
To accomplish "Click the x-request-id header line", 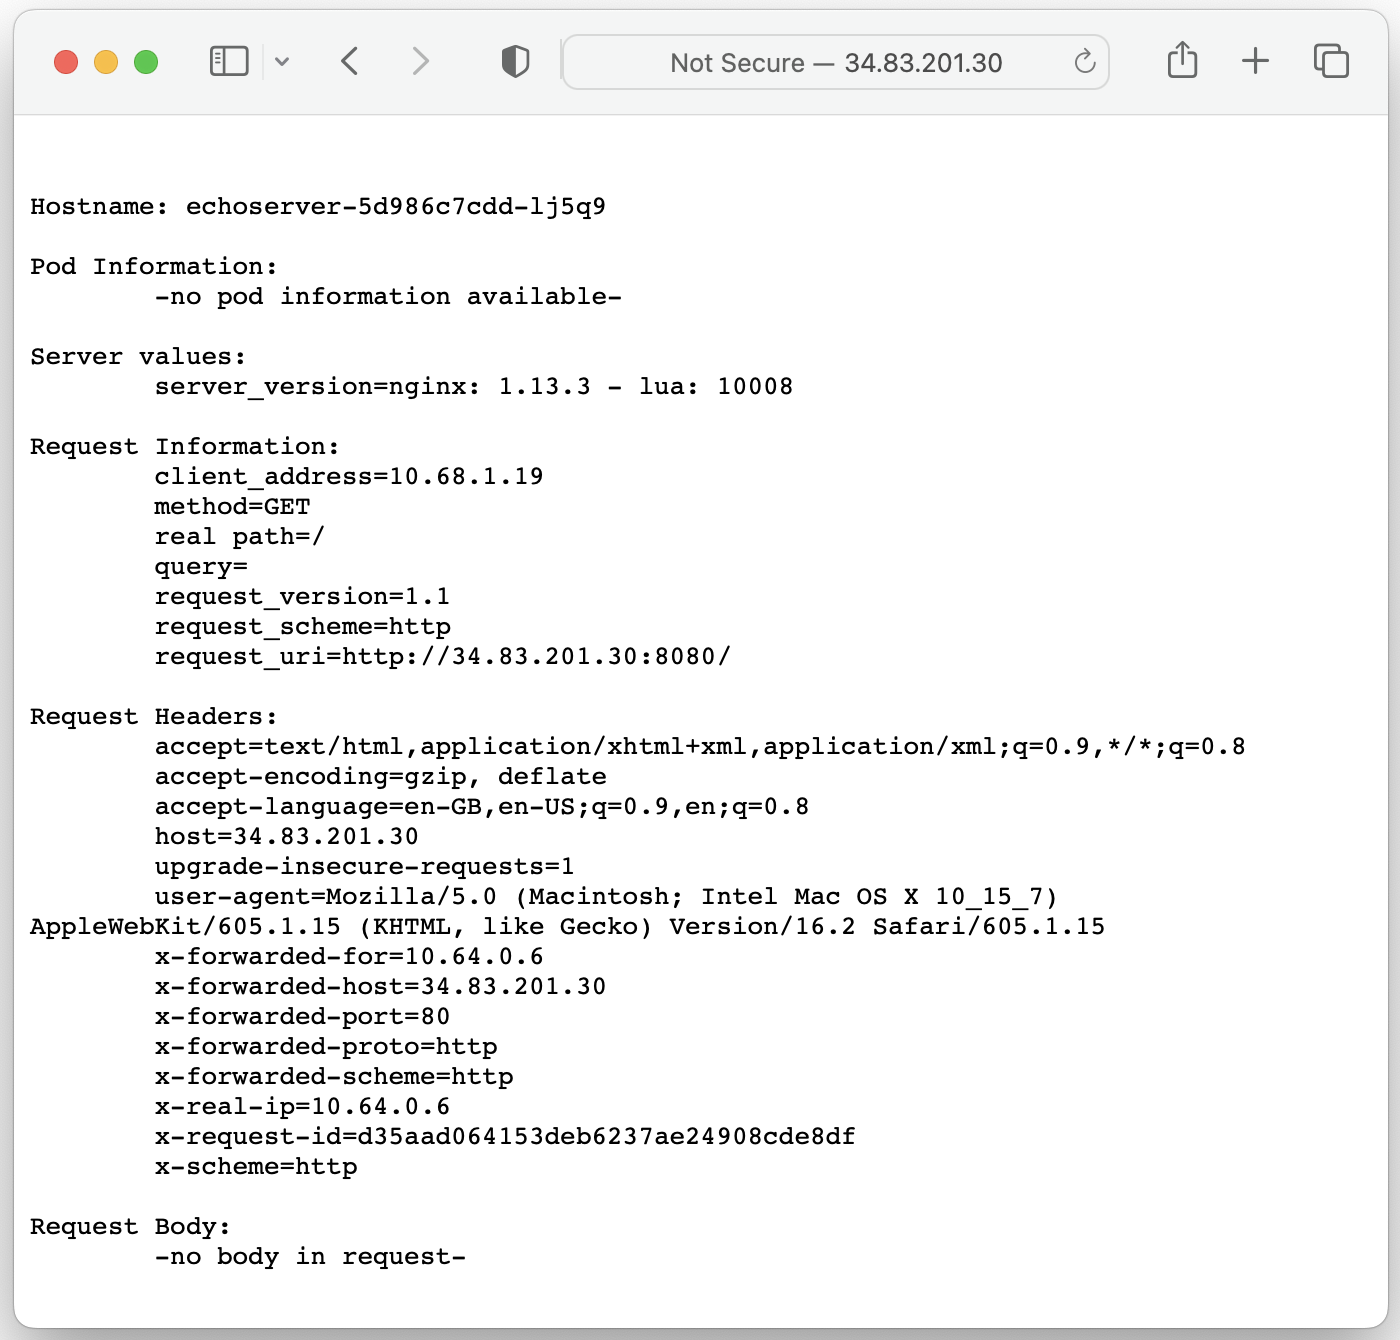I will click(x=505, y=1137).
